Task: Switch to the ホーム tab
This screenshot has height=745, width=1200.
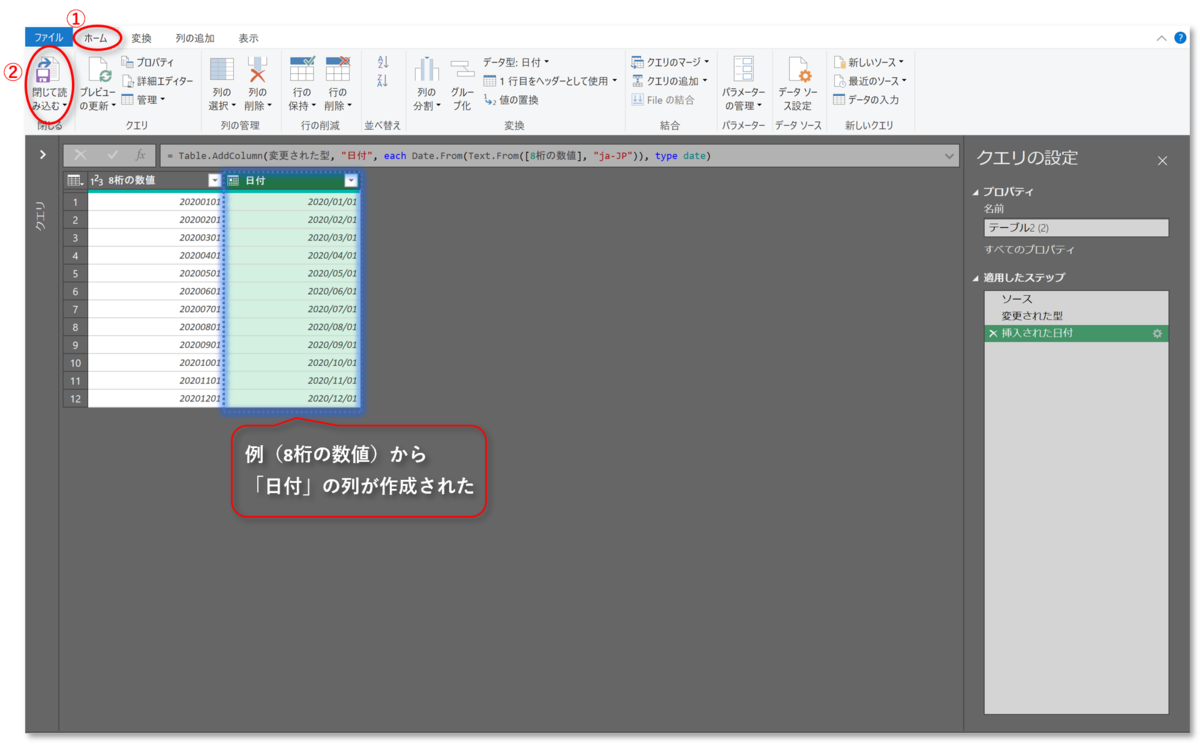Action: (96, 38)
